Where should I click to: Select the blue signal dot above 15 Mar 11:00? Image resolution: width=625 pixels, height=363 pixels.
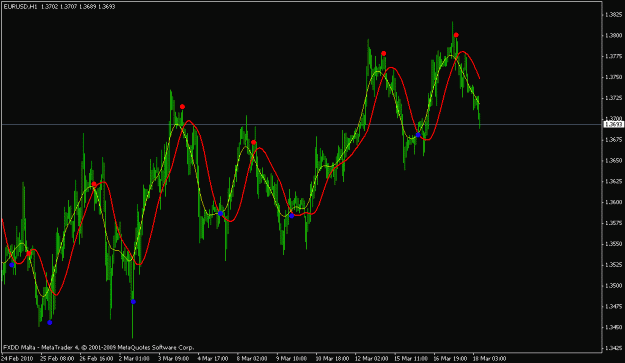click(418, 135)
